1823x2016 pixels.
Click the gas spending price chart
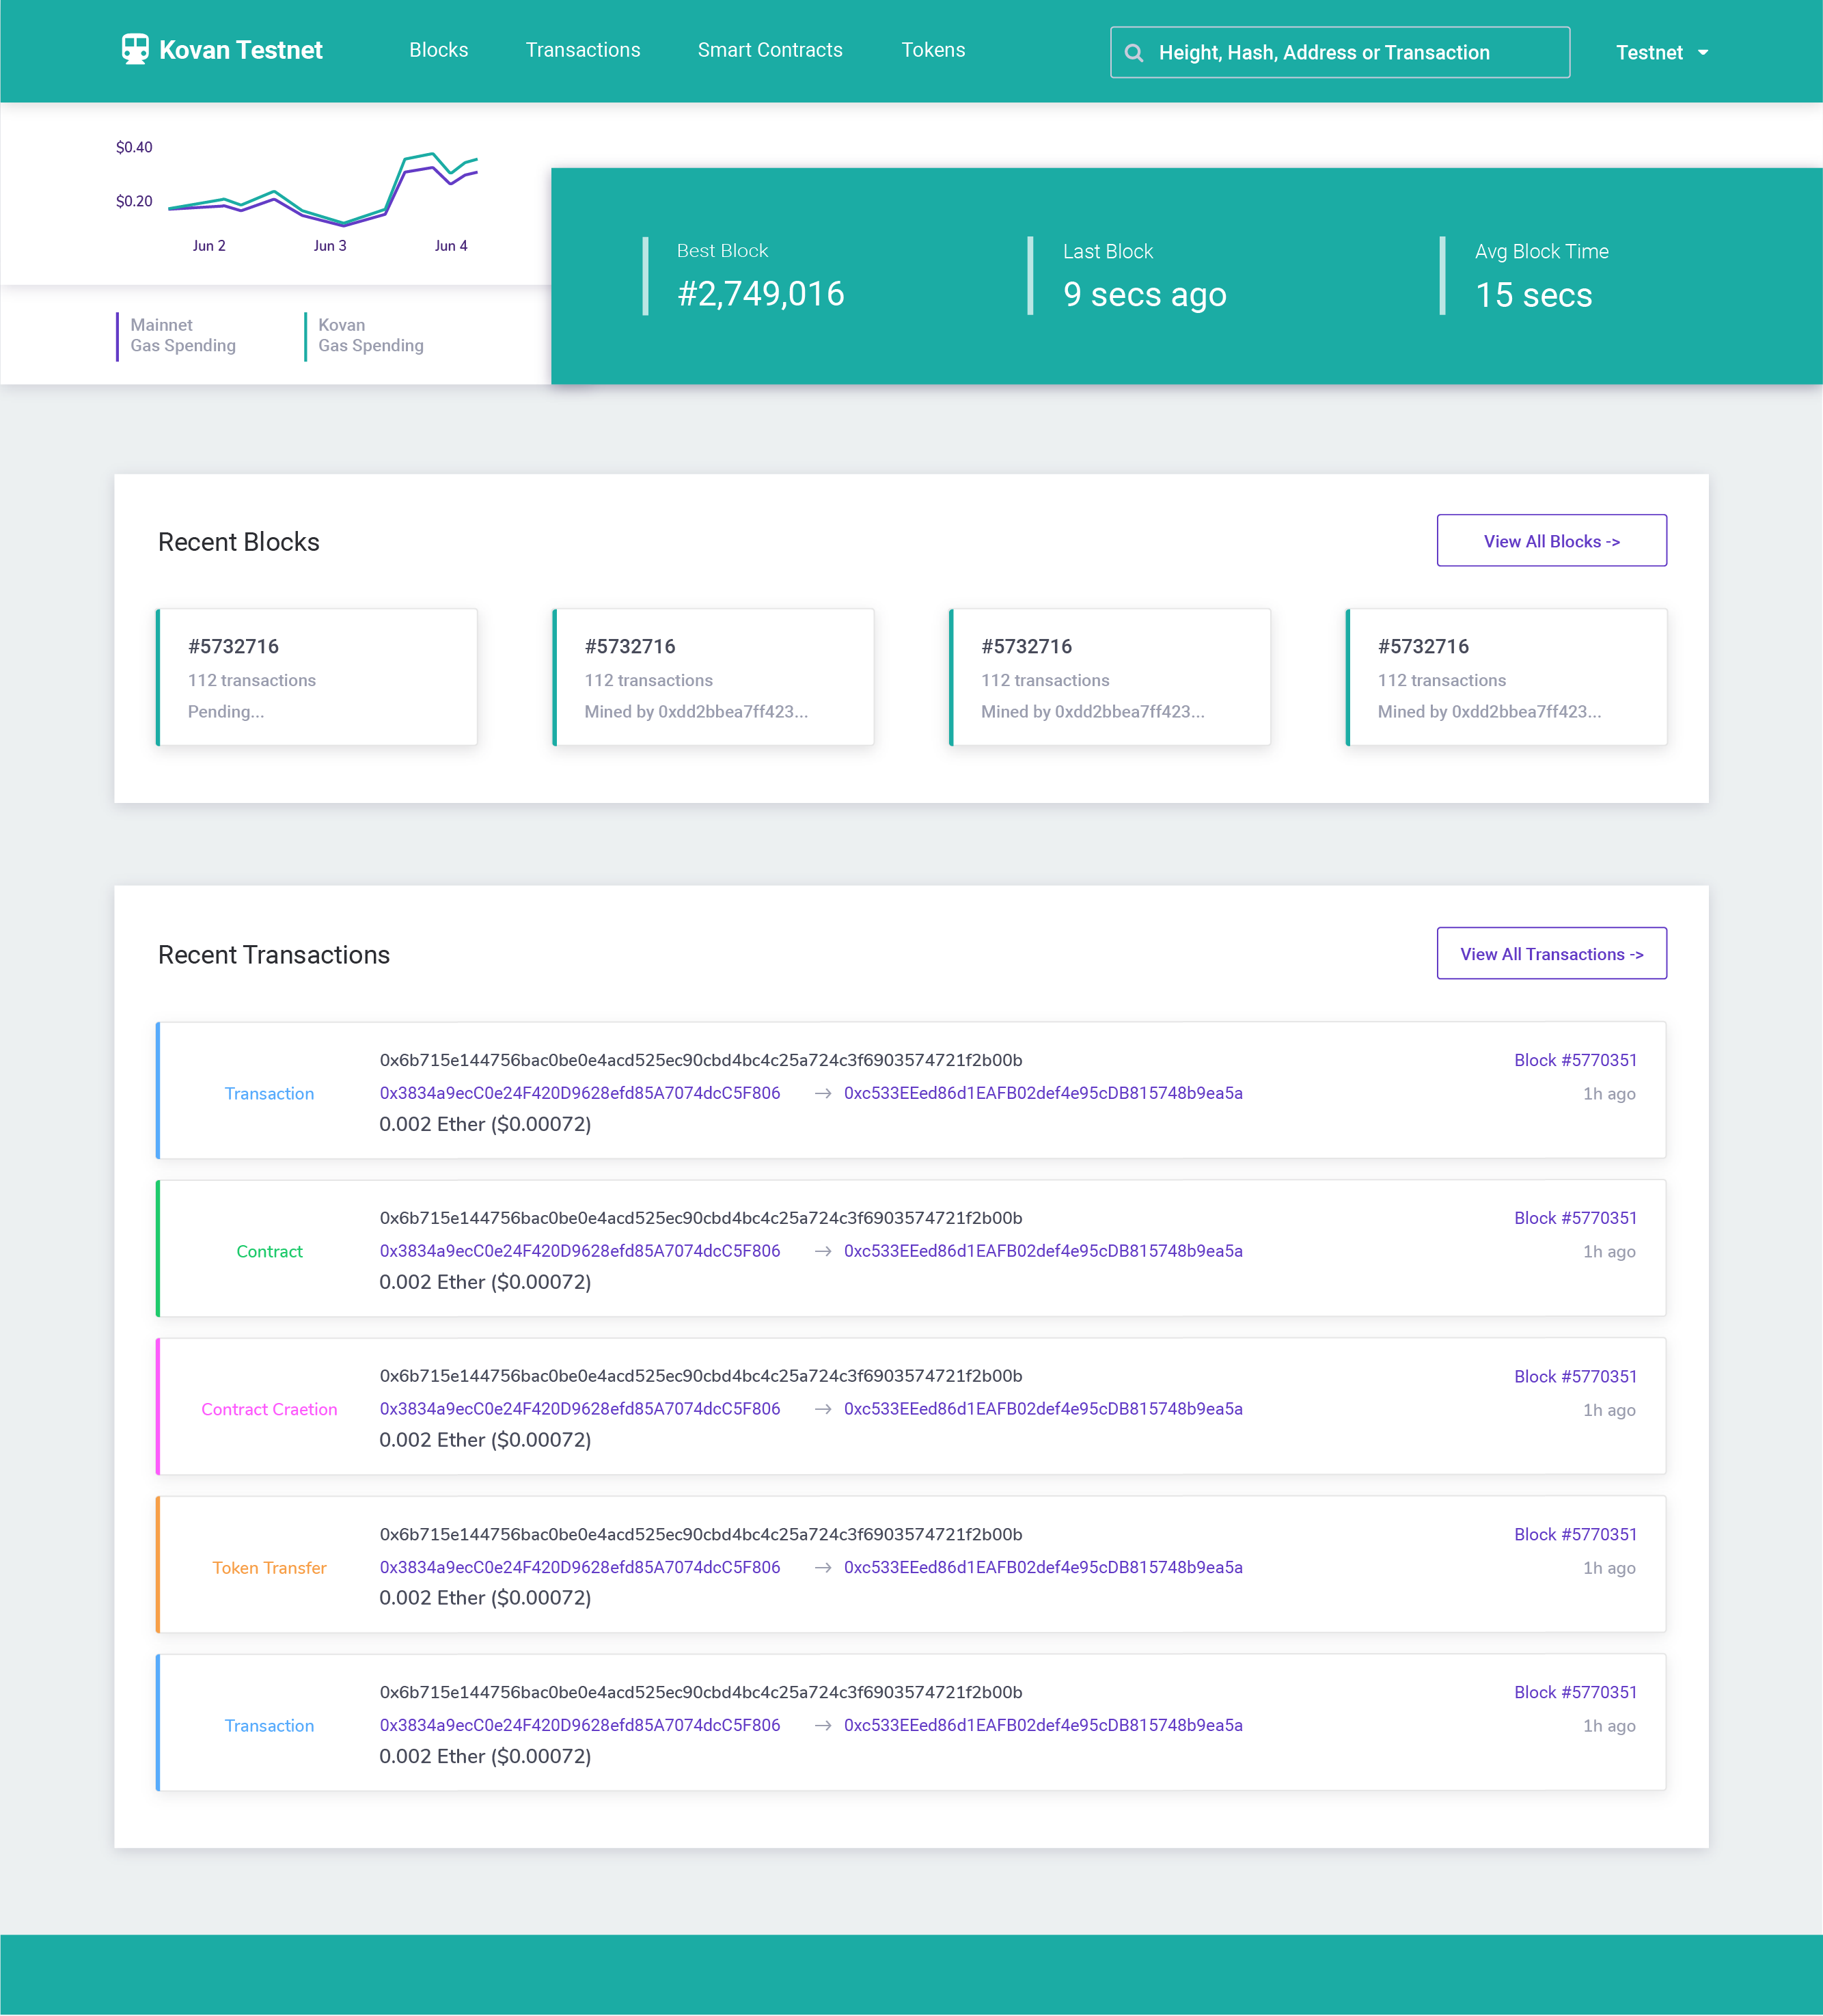pyautogui.click(x=320, y=195)
